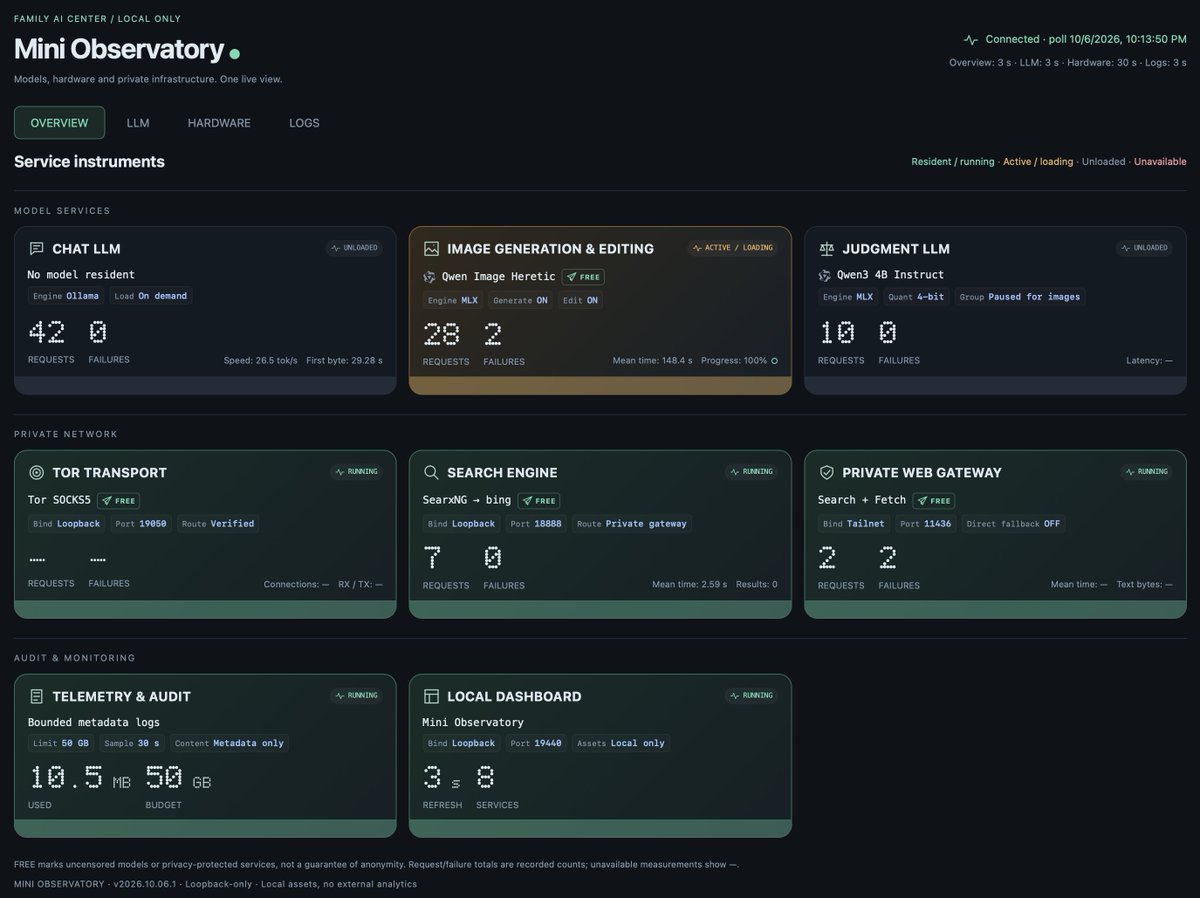Click the Route Private gateway chip

point(632,524)
